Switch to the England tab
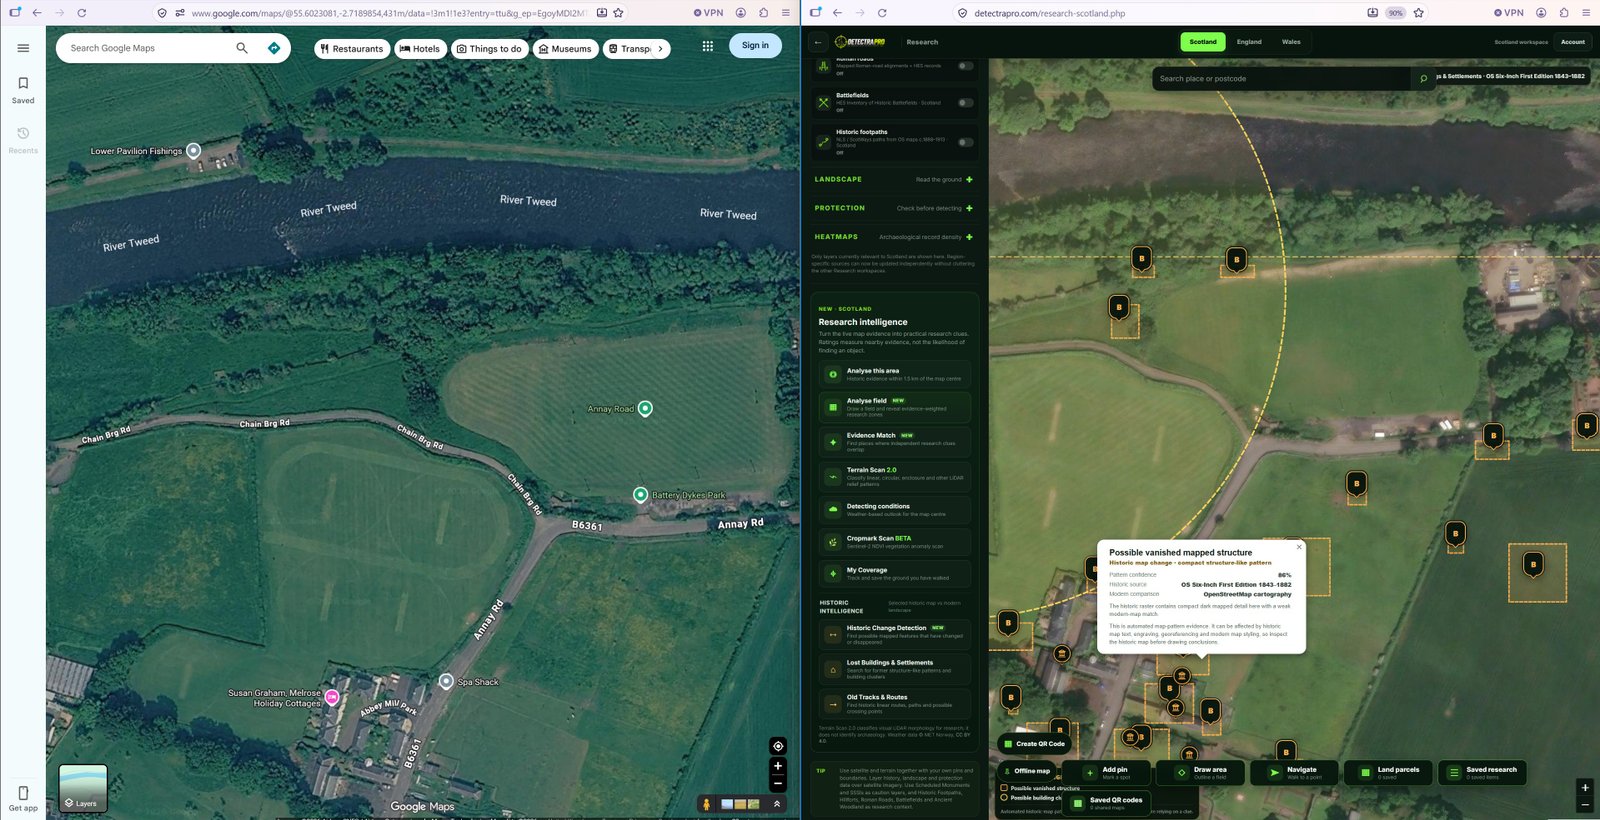The image size is (1600, 820). coord(1249,42)
